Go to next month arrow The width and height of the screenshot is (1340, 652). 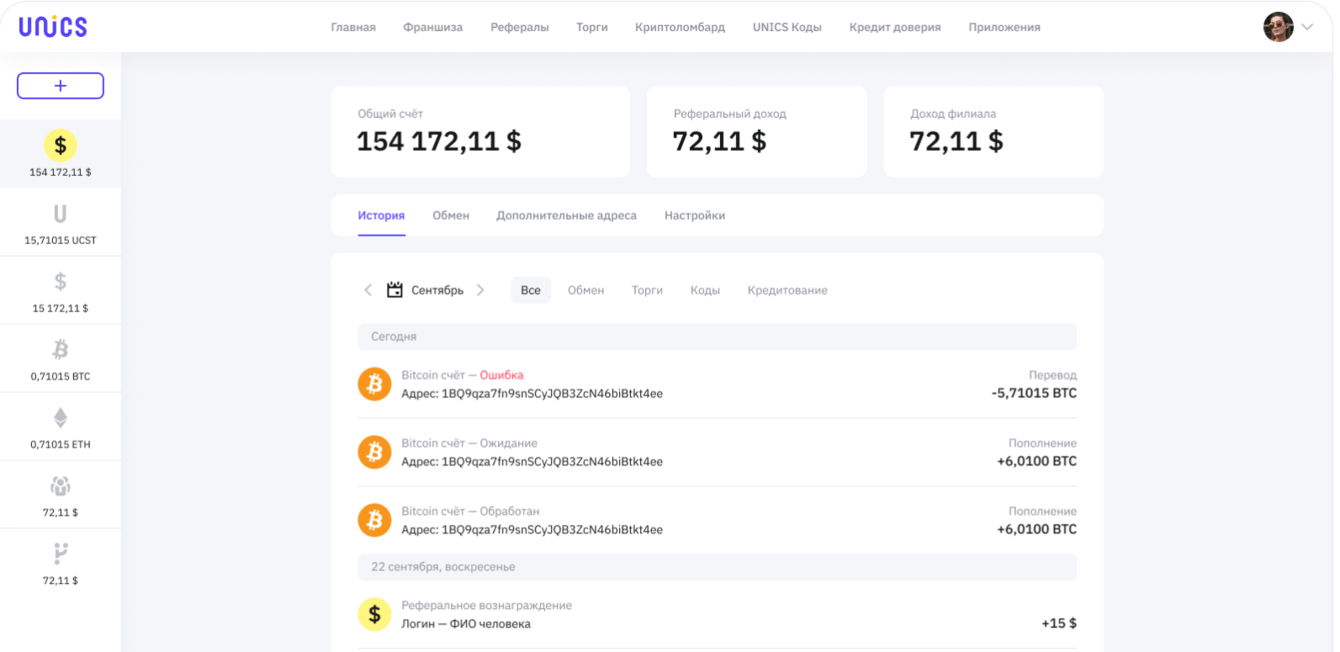[481, 290]
